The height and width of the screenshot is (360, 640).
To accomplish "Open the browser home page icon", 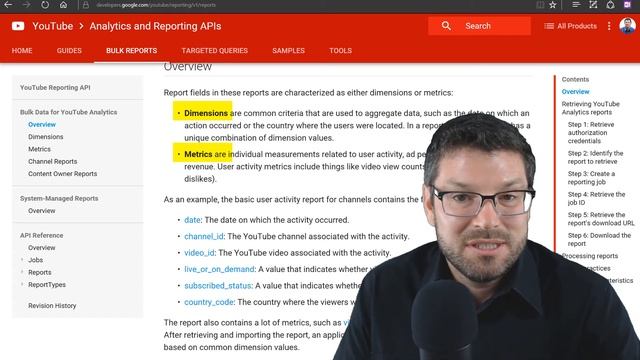I will point(63,5).
